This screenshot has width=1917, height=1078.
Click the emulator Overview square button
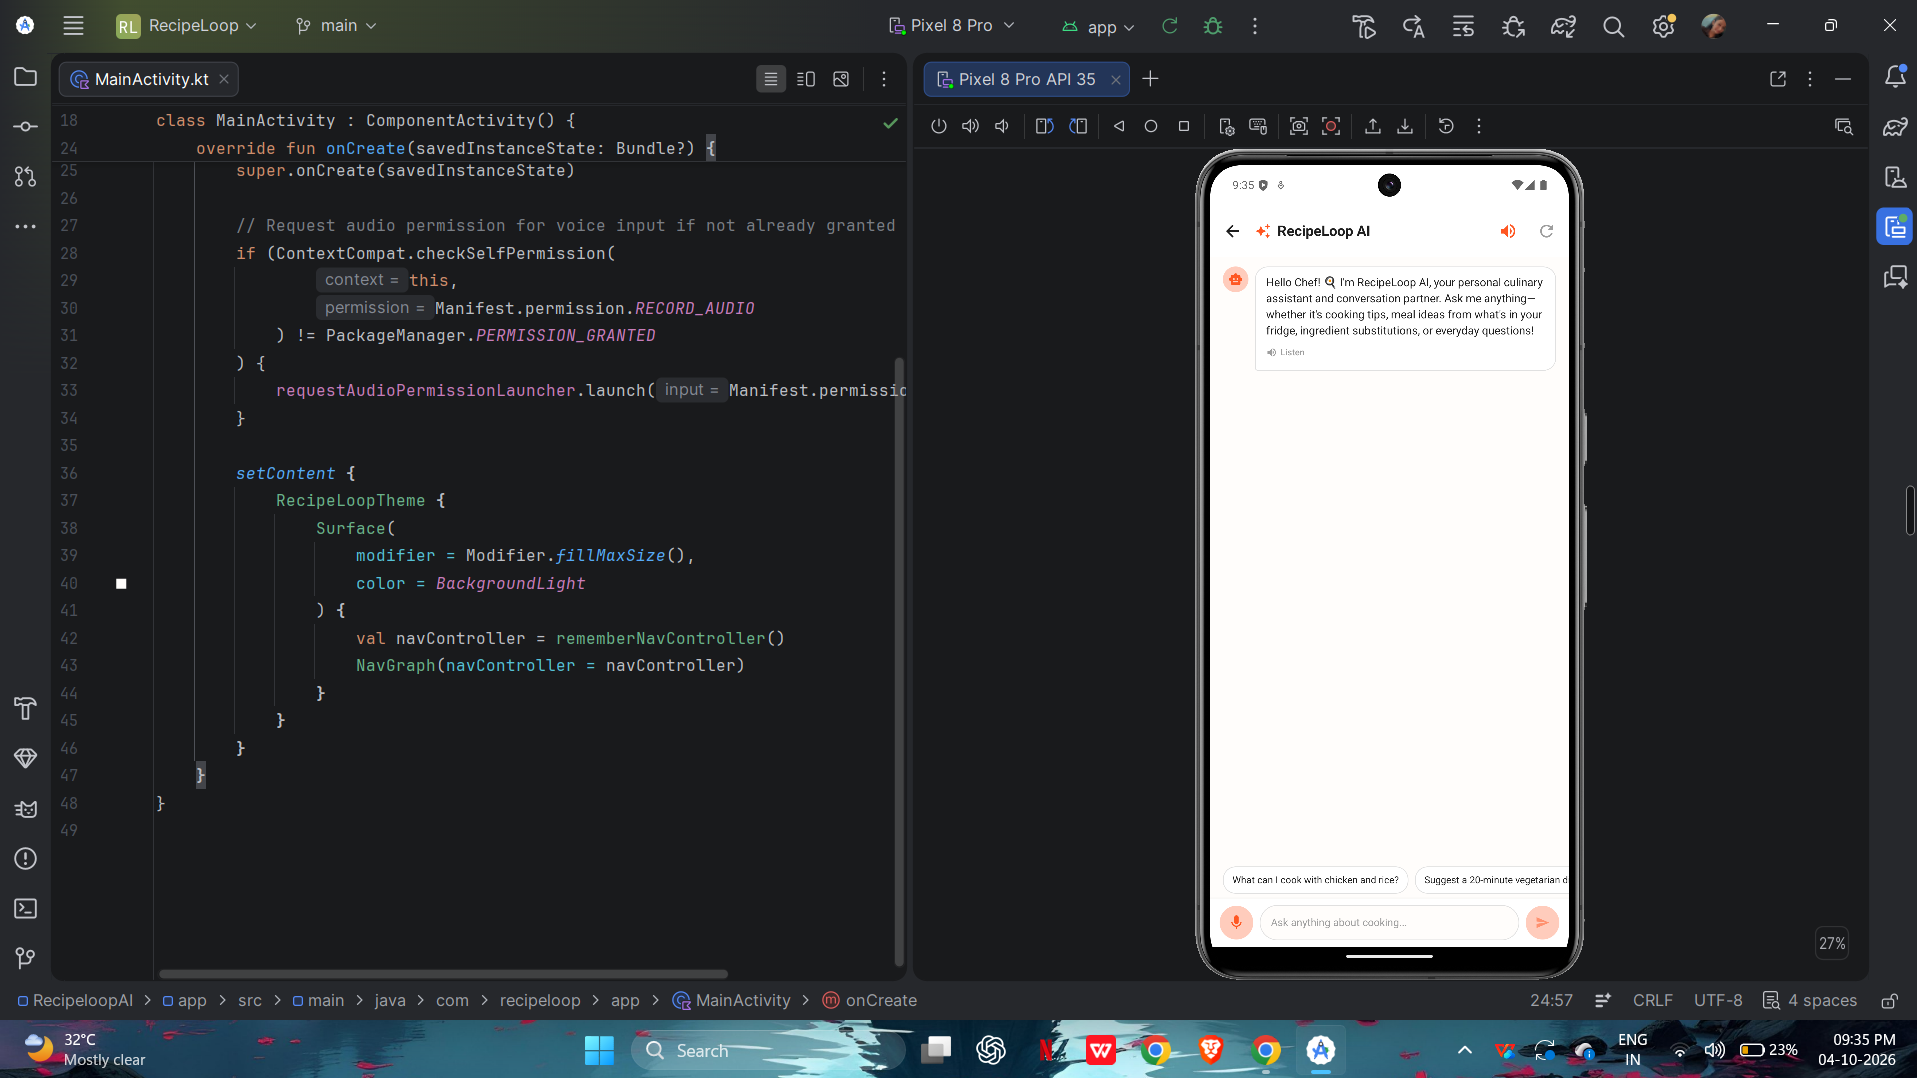1184,126
